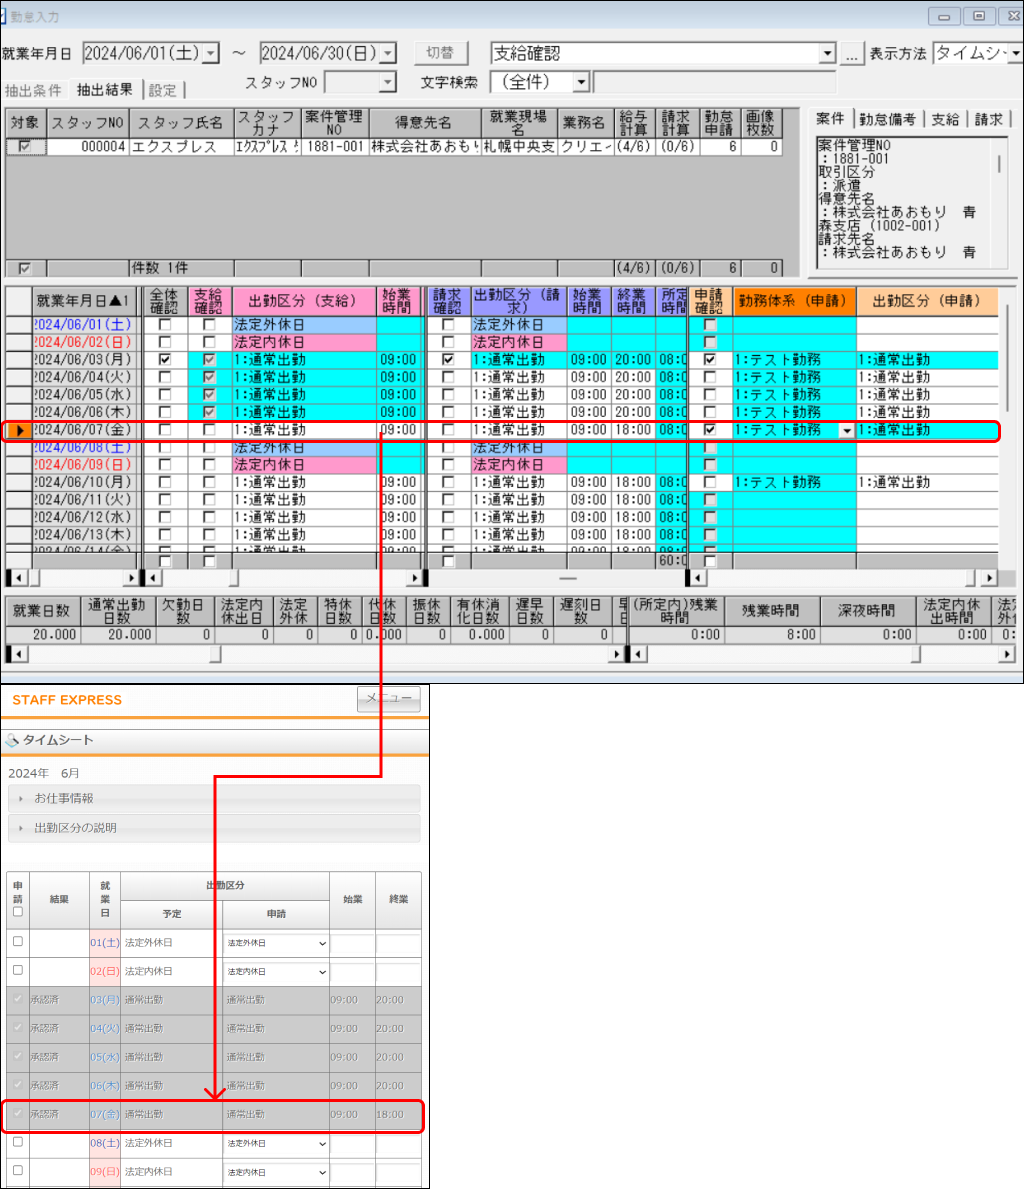Viewport: 1024px width, 1189px height.
Task: Open the スタッフNO dropdown
Action: click(x=388, y=82)
